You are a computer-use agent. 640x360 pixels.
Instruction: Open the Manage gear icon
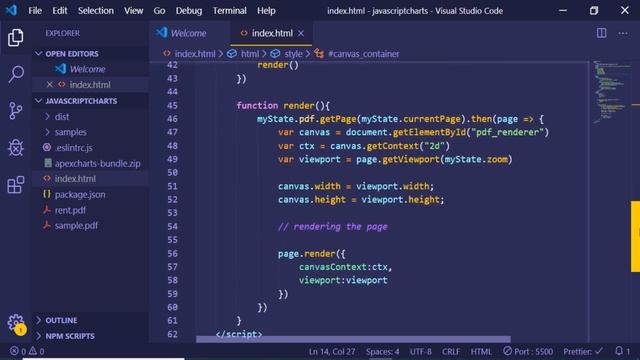(16, 322)
